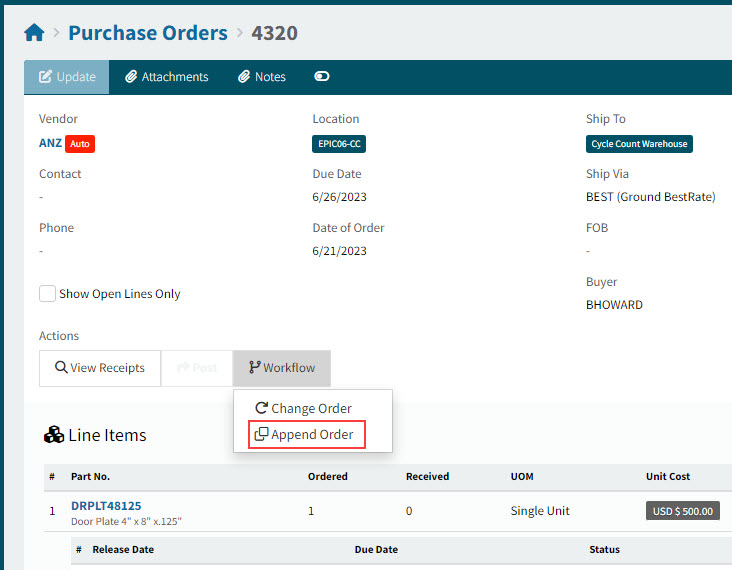Image resolution: width=732 pixels, height=570 pixels.
Task: Click the home icon in breadcrumb
Action: pos(34,33)
